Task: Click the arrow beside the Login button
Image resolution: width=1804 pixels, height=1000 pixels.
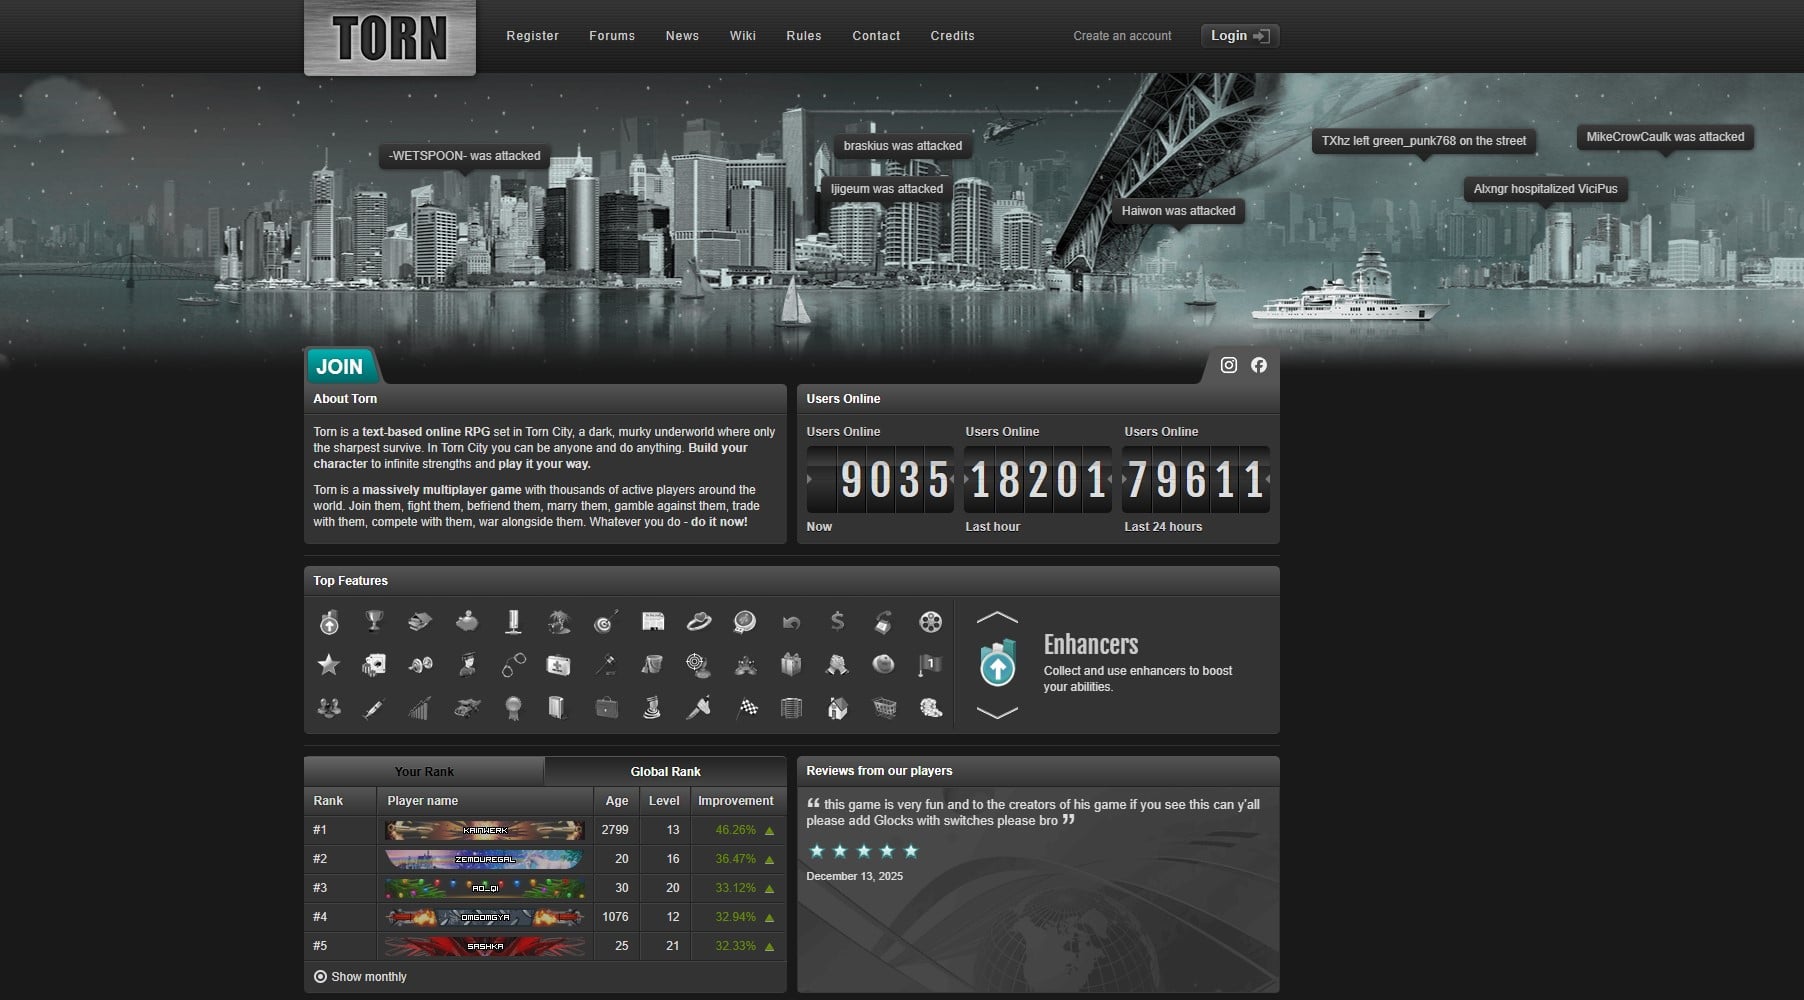Action: point(1262,35)
